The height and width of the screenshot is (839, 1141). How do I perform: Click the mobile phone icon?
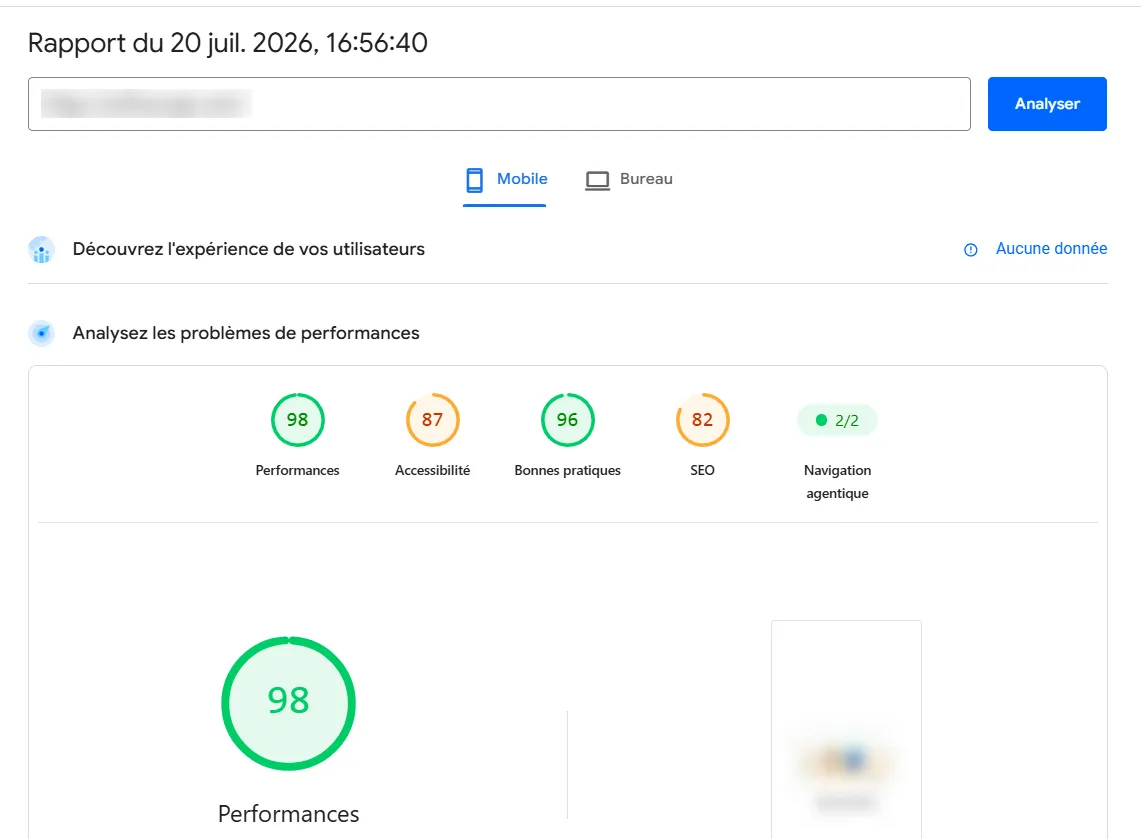click(474, 180)
